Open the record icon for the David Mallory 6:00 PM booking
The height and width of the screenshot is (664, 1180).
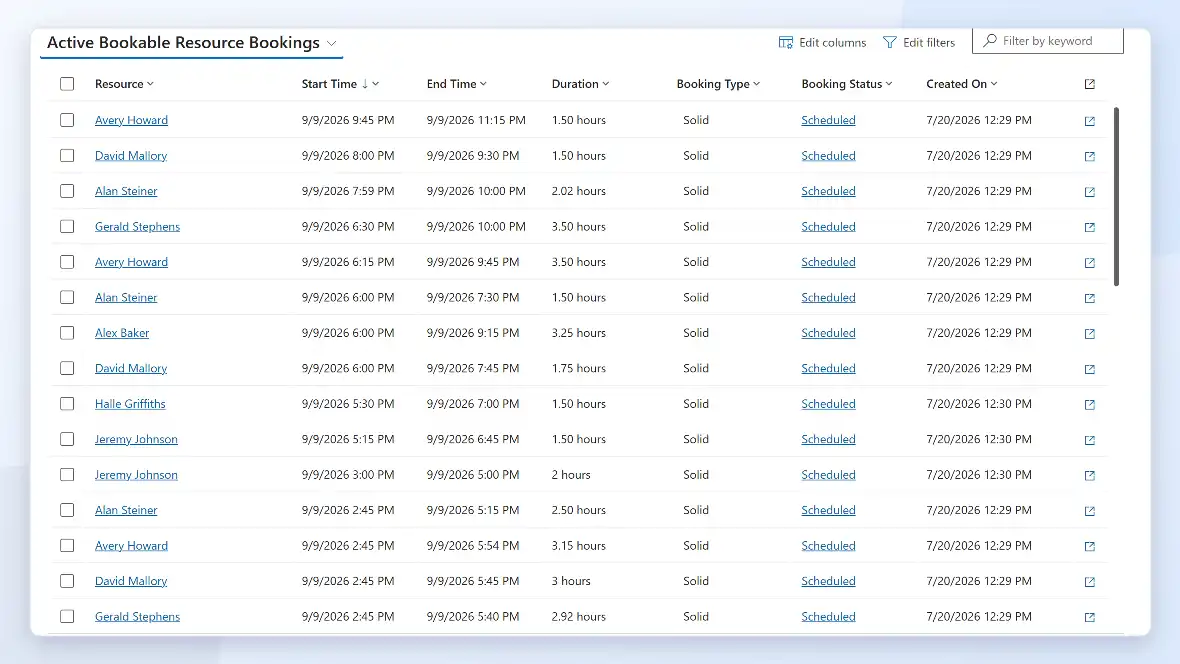(x=1089, y=368)
